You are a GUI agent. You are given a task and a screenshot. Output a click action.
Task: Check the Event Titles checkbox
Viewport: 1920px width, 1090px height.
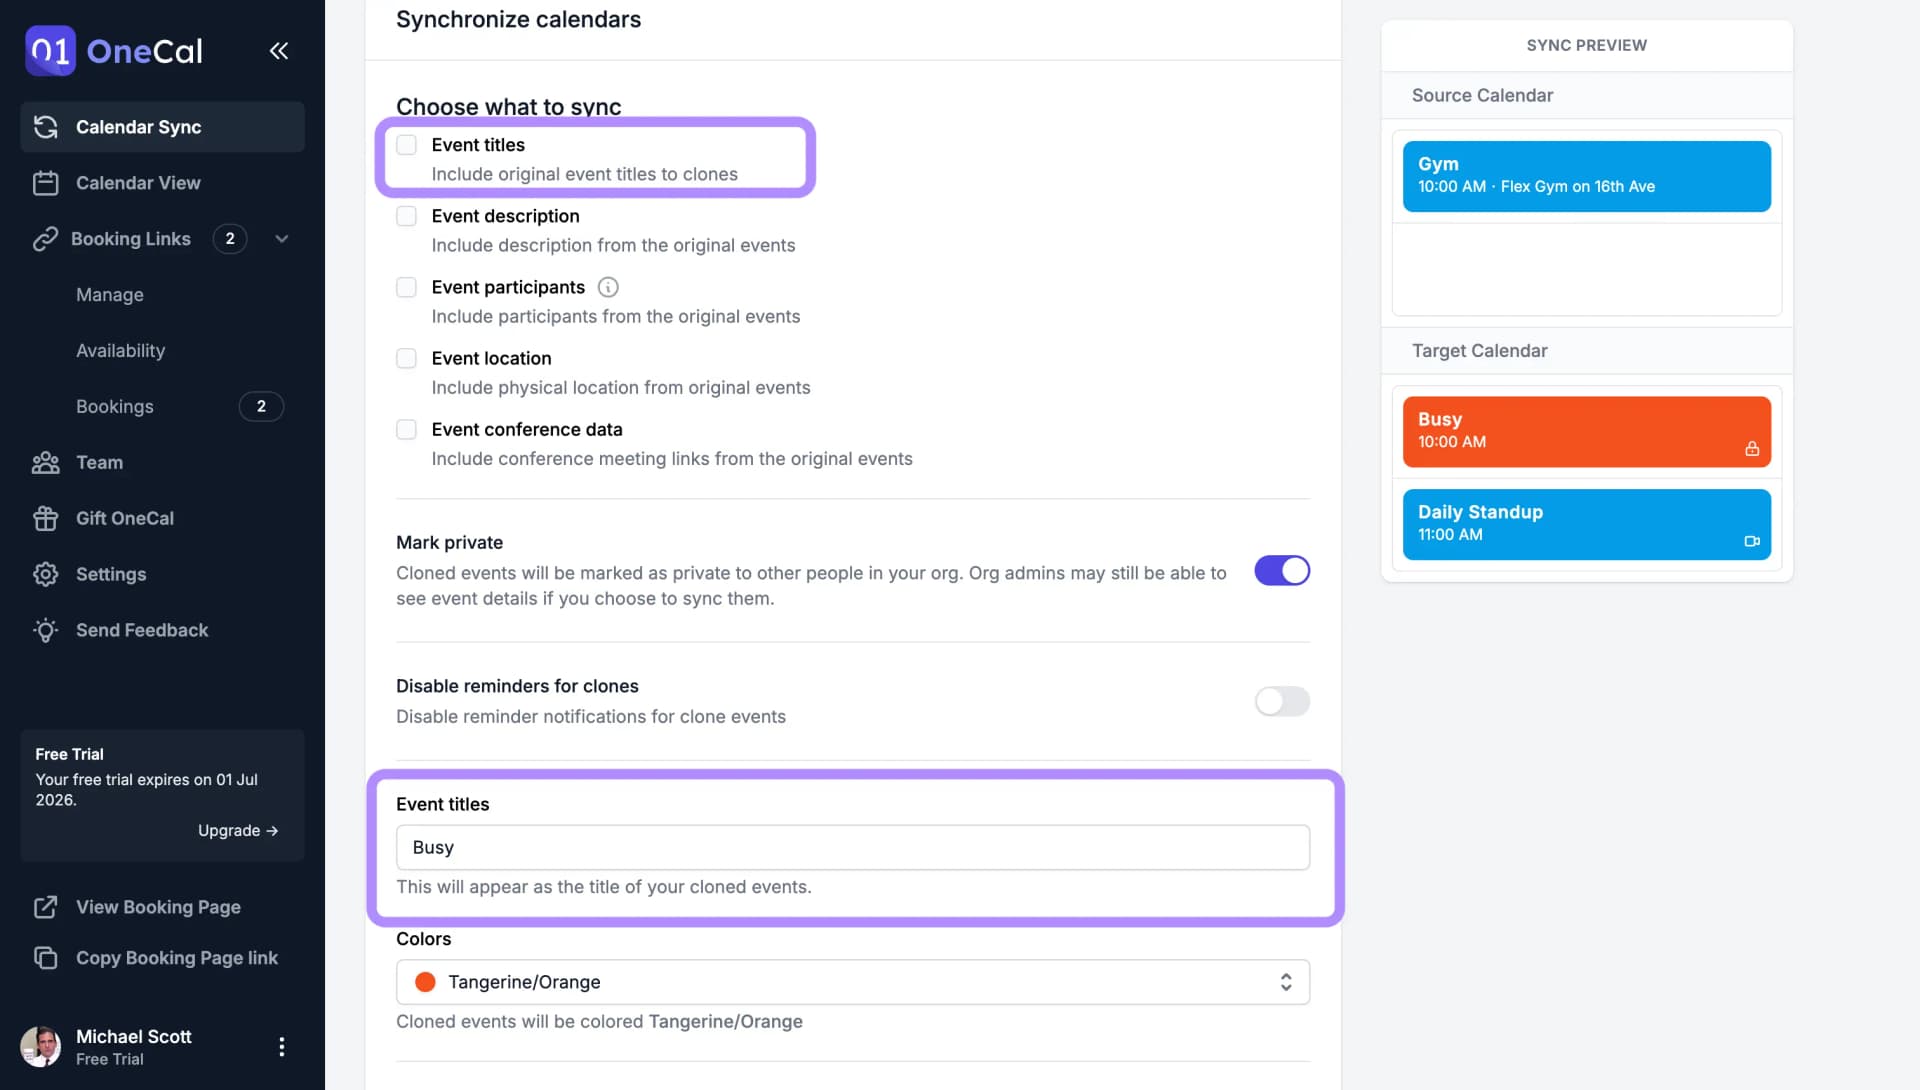coord(406,146)
